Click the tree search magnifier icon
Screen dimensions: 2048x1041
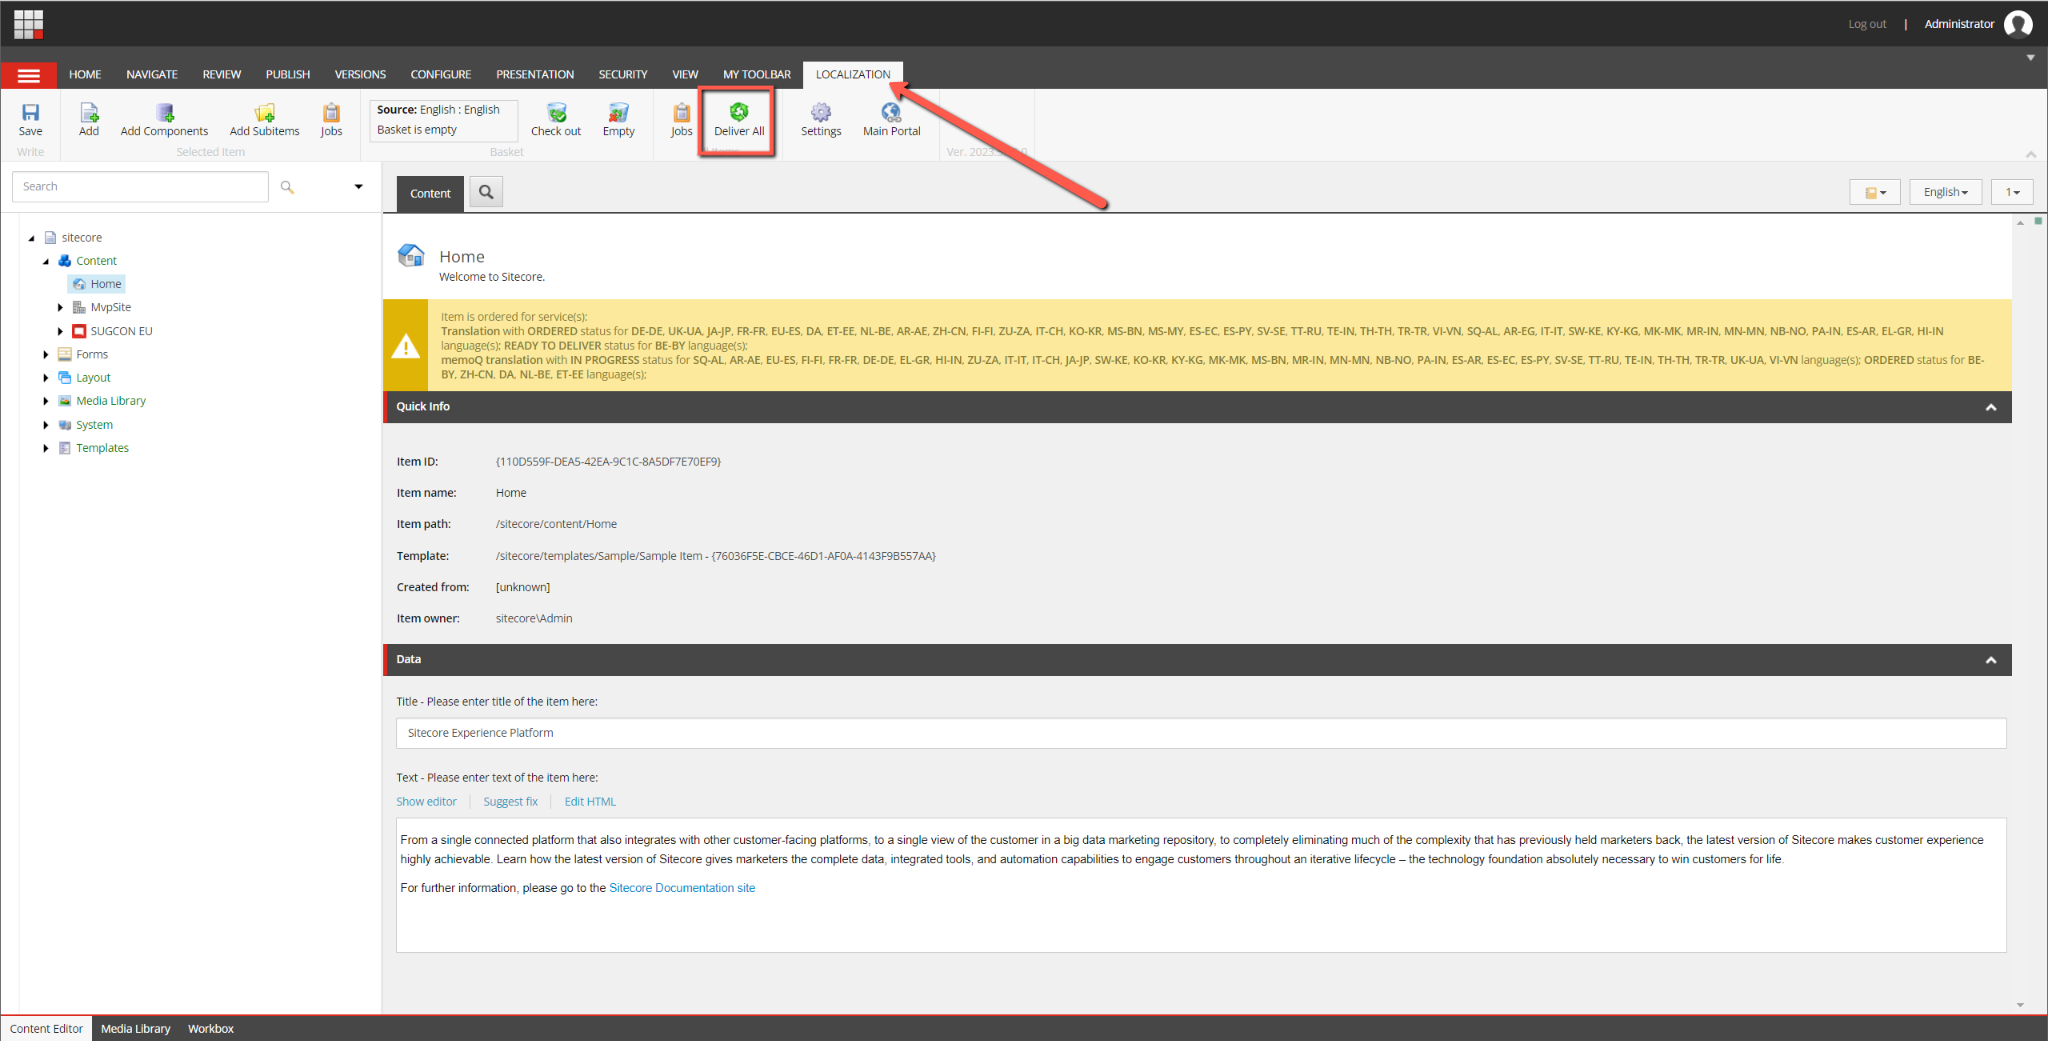pyautogui.click(x=287, y=187)
